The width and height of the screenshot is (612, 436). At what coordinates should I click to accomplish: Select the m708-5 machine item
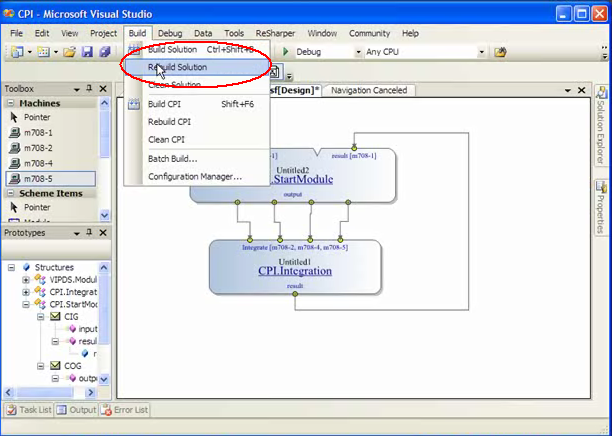point(51,179)
